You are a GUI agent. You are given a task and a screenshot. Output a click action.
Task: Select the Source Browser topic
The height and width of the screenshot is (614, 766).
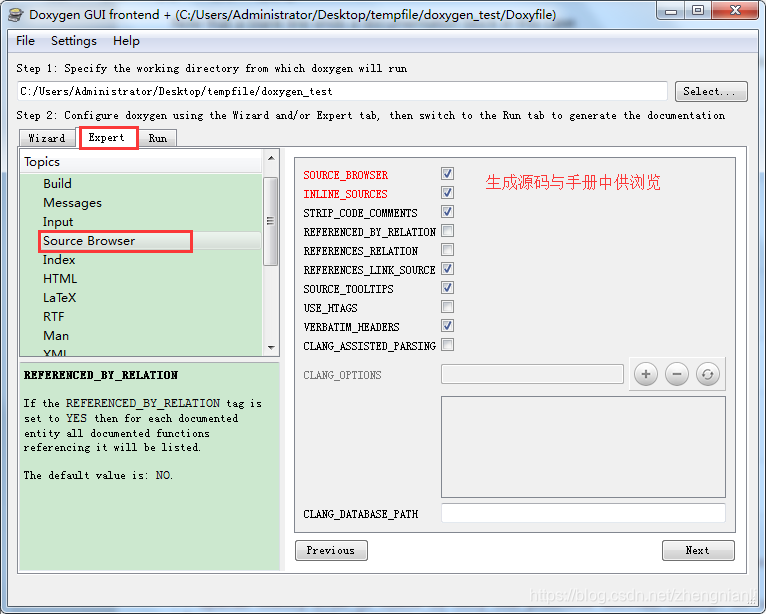coord(89,241)
